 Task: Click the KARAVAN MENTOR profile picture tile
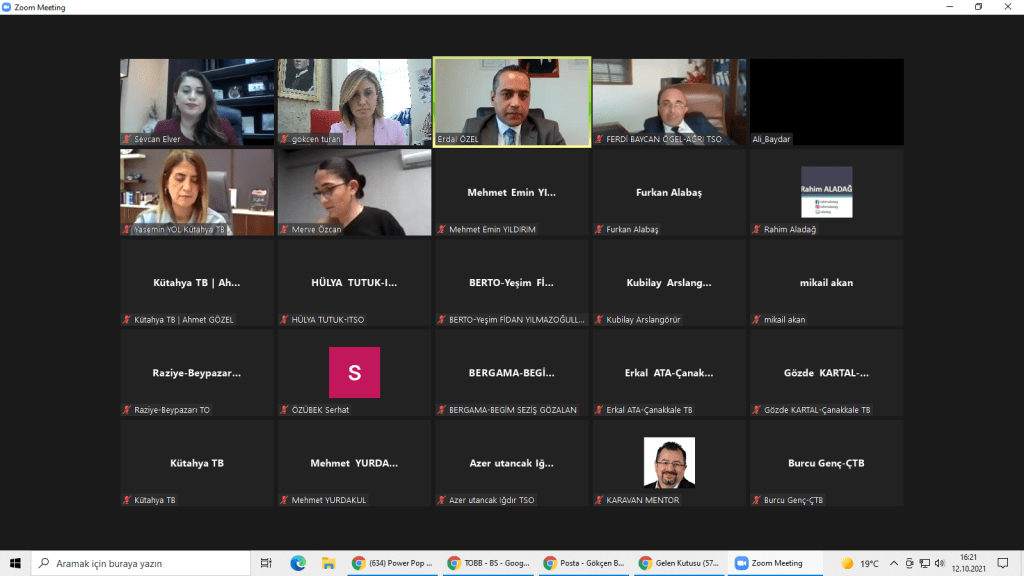point(669,462)
